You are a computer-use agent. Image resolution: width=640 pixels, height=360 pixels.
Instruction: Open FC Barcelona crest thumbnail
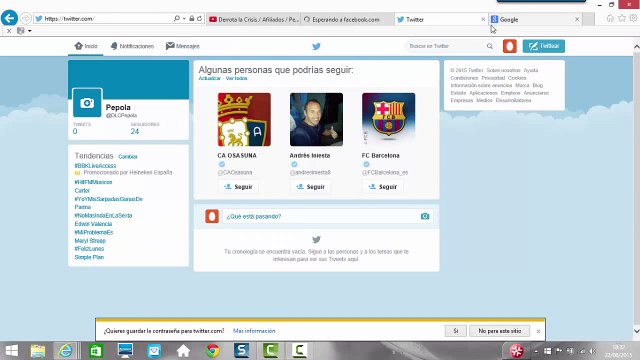tap(389, 119)
